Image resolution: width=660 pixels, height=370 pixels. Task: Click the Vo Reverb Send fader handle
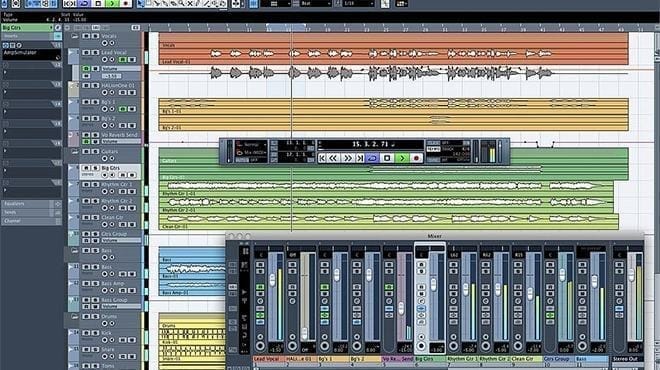coord(401,308)
